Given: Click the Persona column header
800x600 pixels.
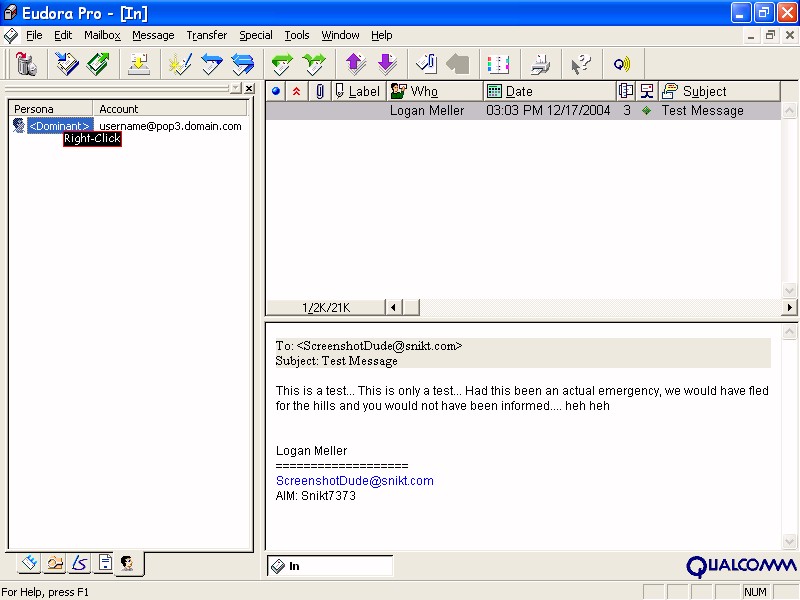Looking at the screenshot, I should pos(51,109).
